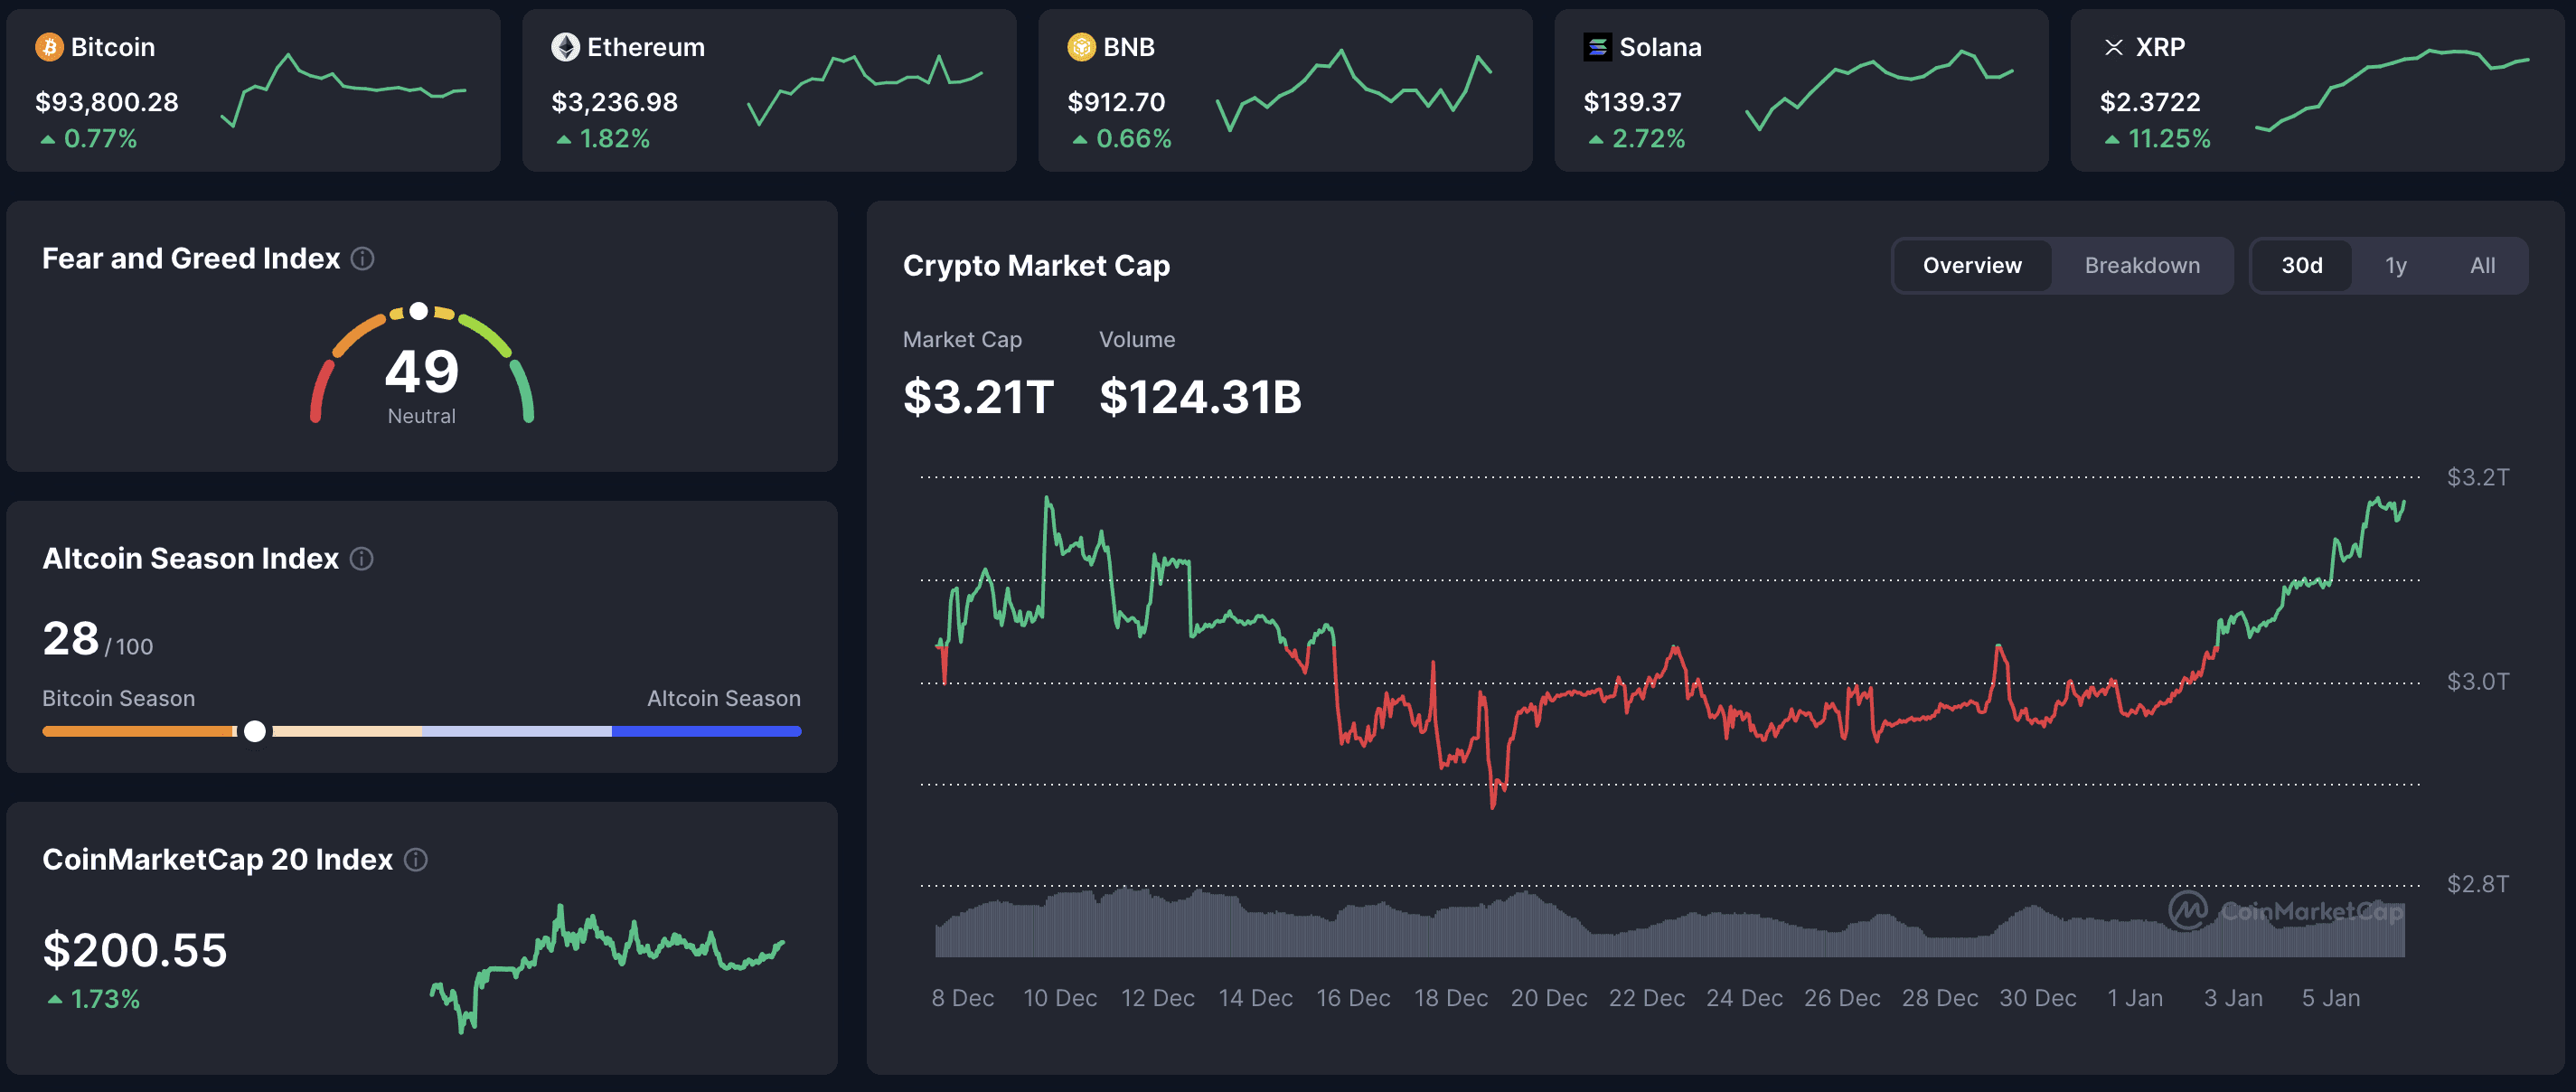This screenshot has height=1092, width=2576.
Task: Click the Ethereum logo icon
Action: point(565,46)
